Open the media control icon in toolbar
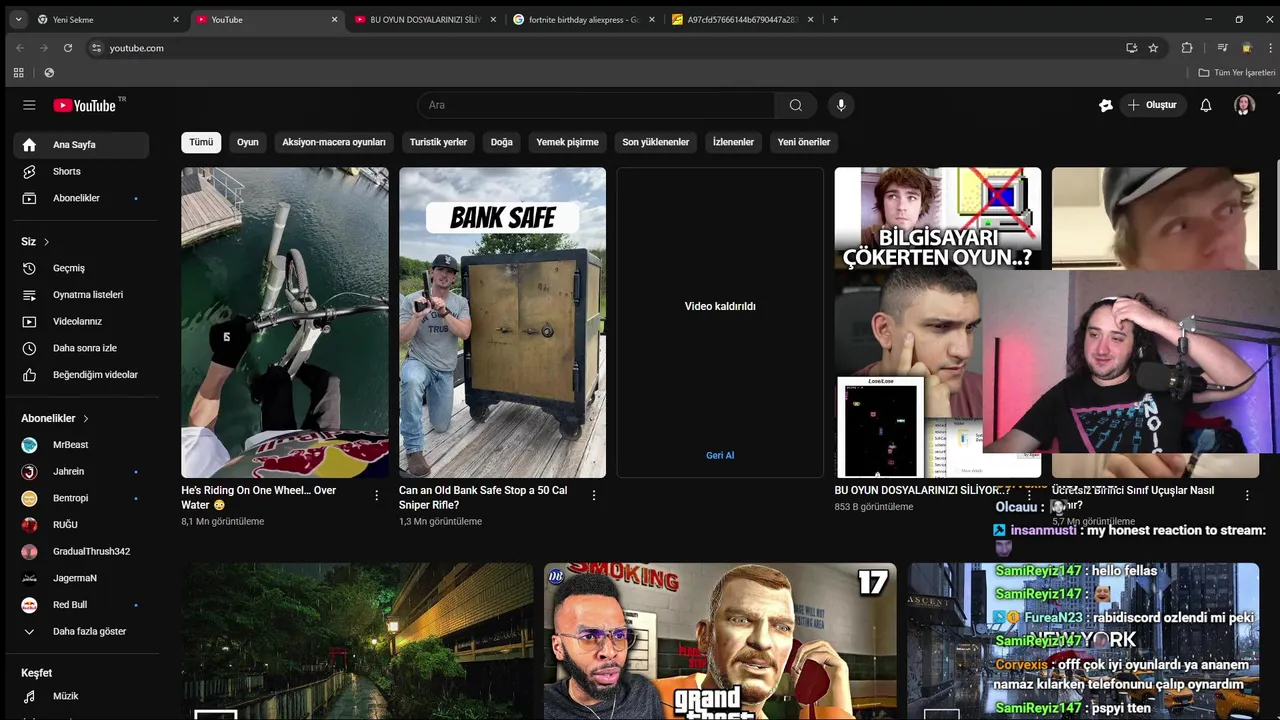 (x=1222, y=48)
